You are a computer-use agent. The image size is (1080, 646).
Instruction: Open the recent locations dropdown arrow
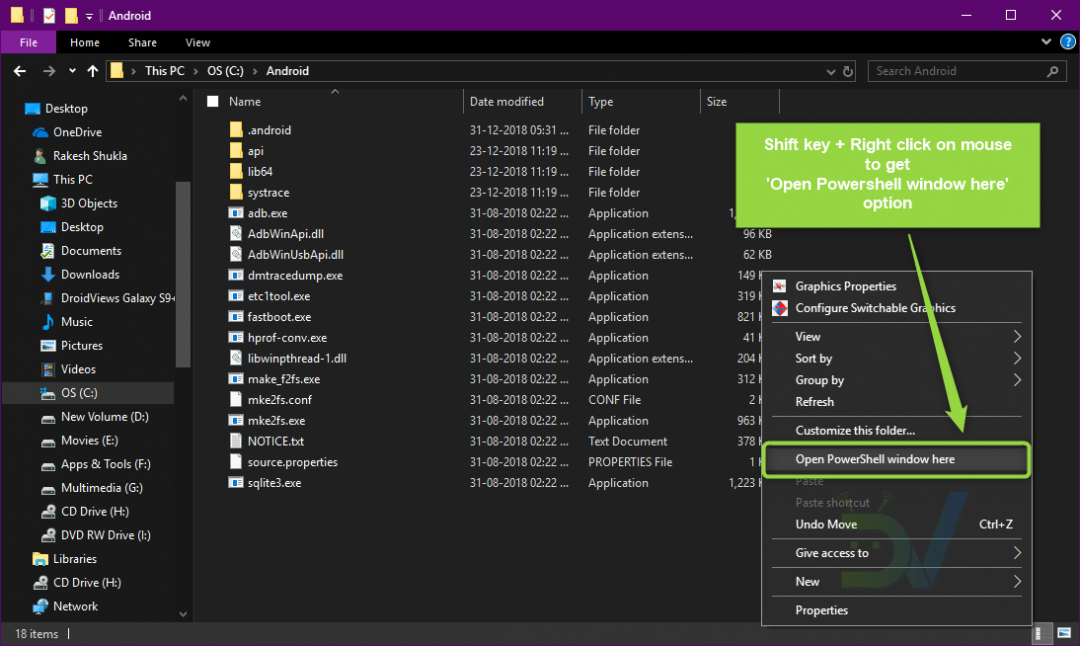click(72, 71)
